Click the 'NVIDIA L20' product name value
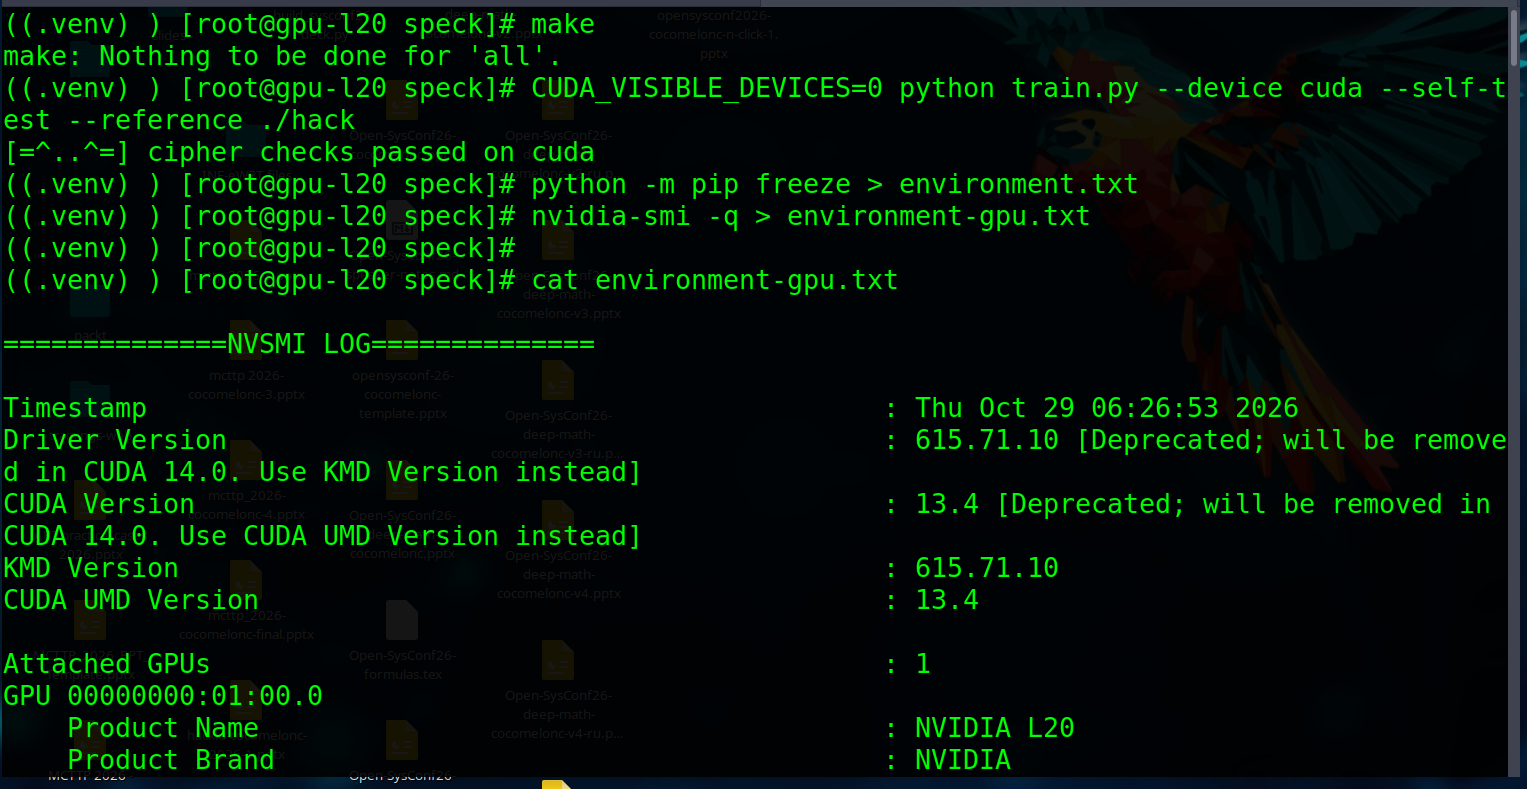Image resolution: width=1527 pixels, height=789 pixels. click(995, 728)
